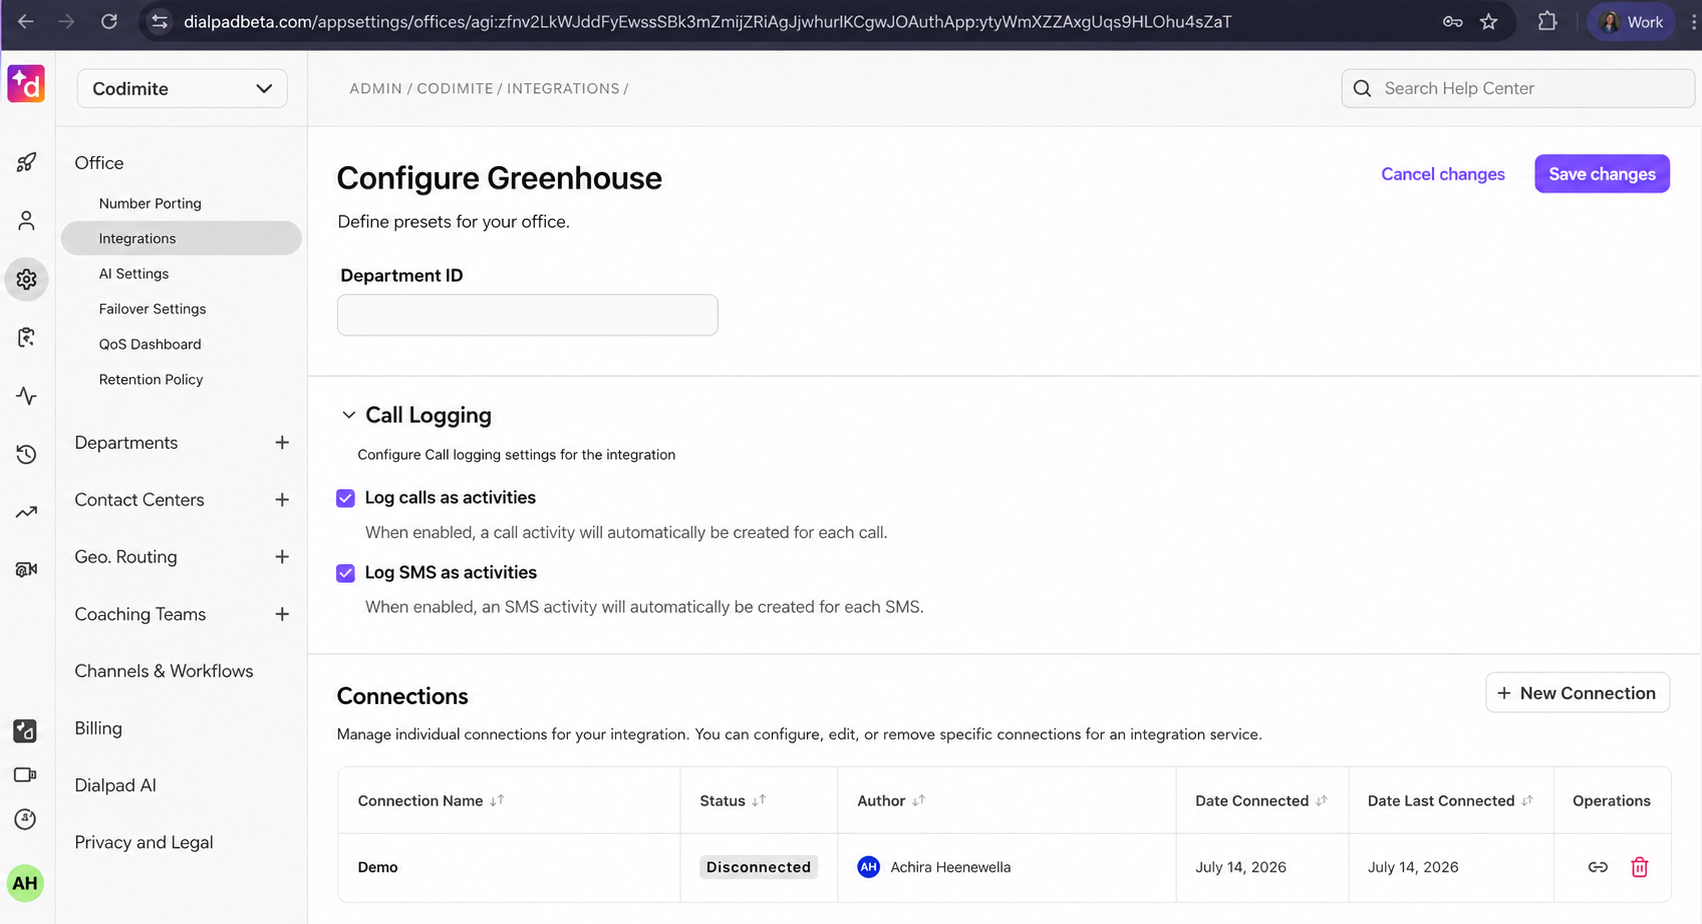The width and height of the screenshot is (1702, 924).
Task: Open Failover Settings page
Action: tap(152, 309)
